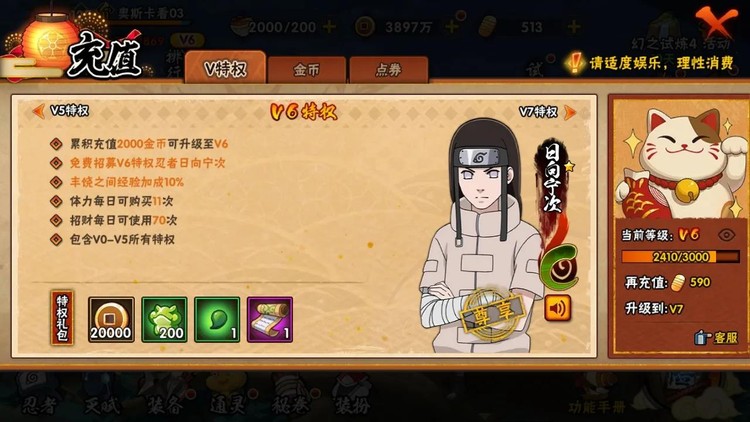
Task: Open the purple scroll reward item
Action: tap(270, 319)
